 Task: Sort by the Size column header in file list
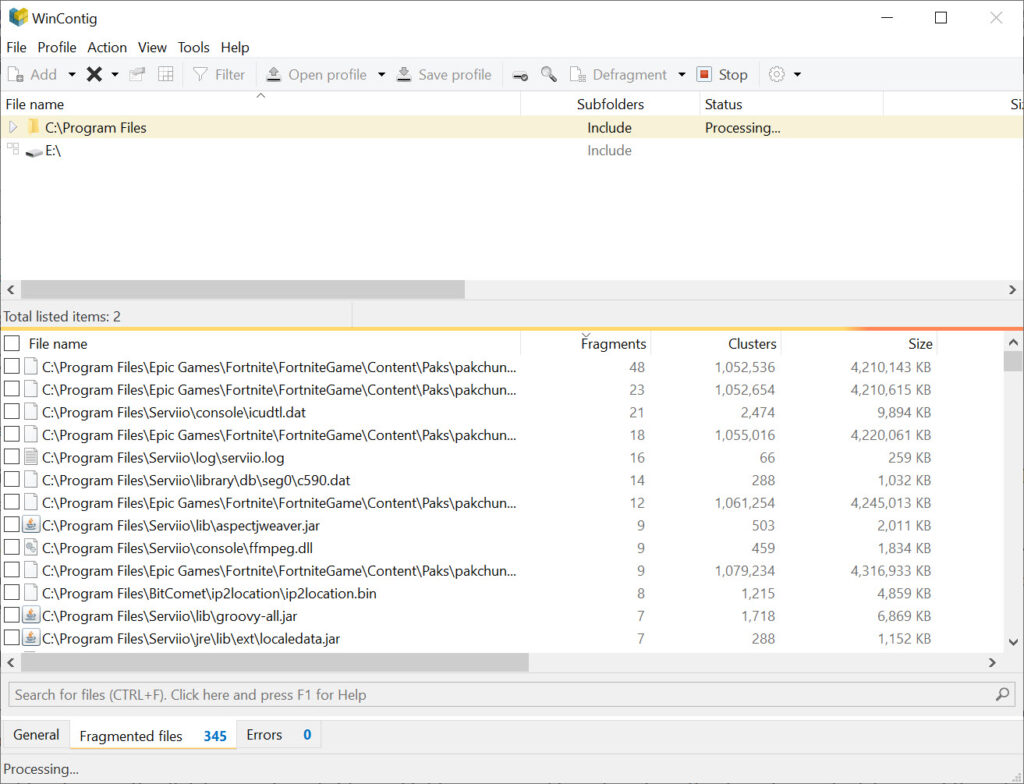pyautogui.click(x=858, y=344)
